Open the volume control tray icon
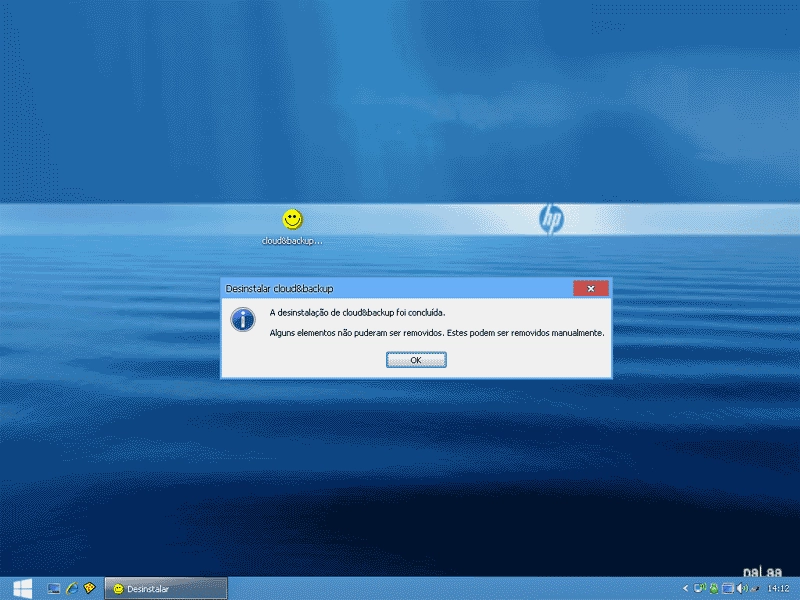Viewport: 800px width, 600px height. [x=742, y=588]
